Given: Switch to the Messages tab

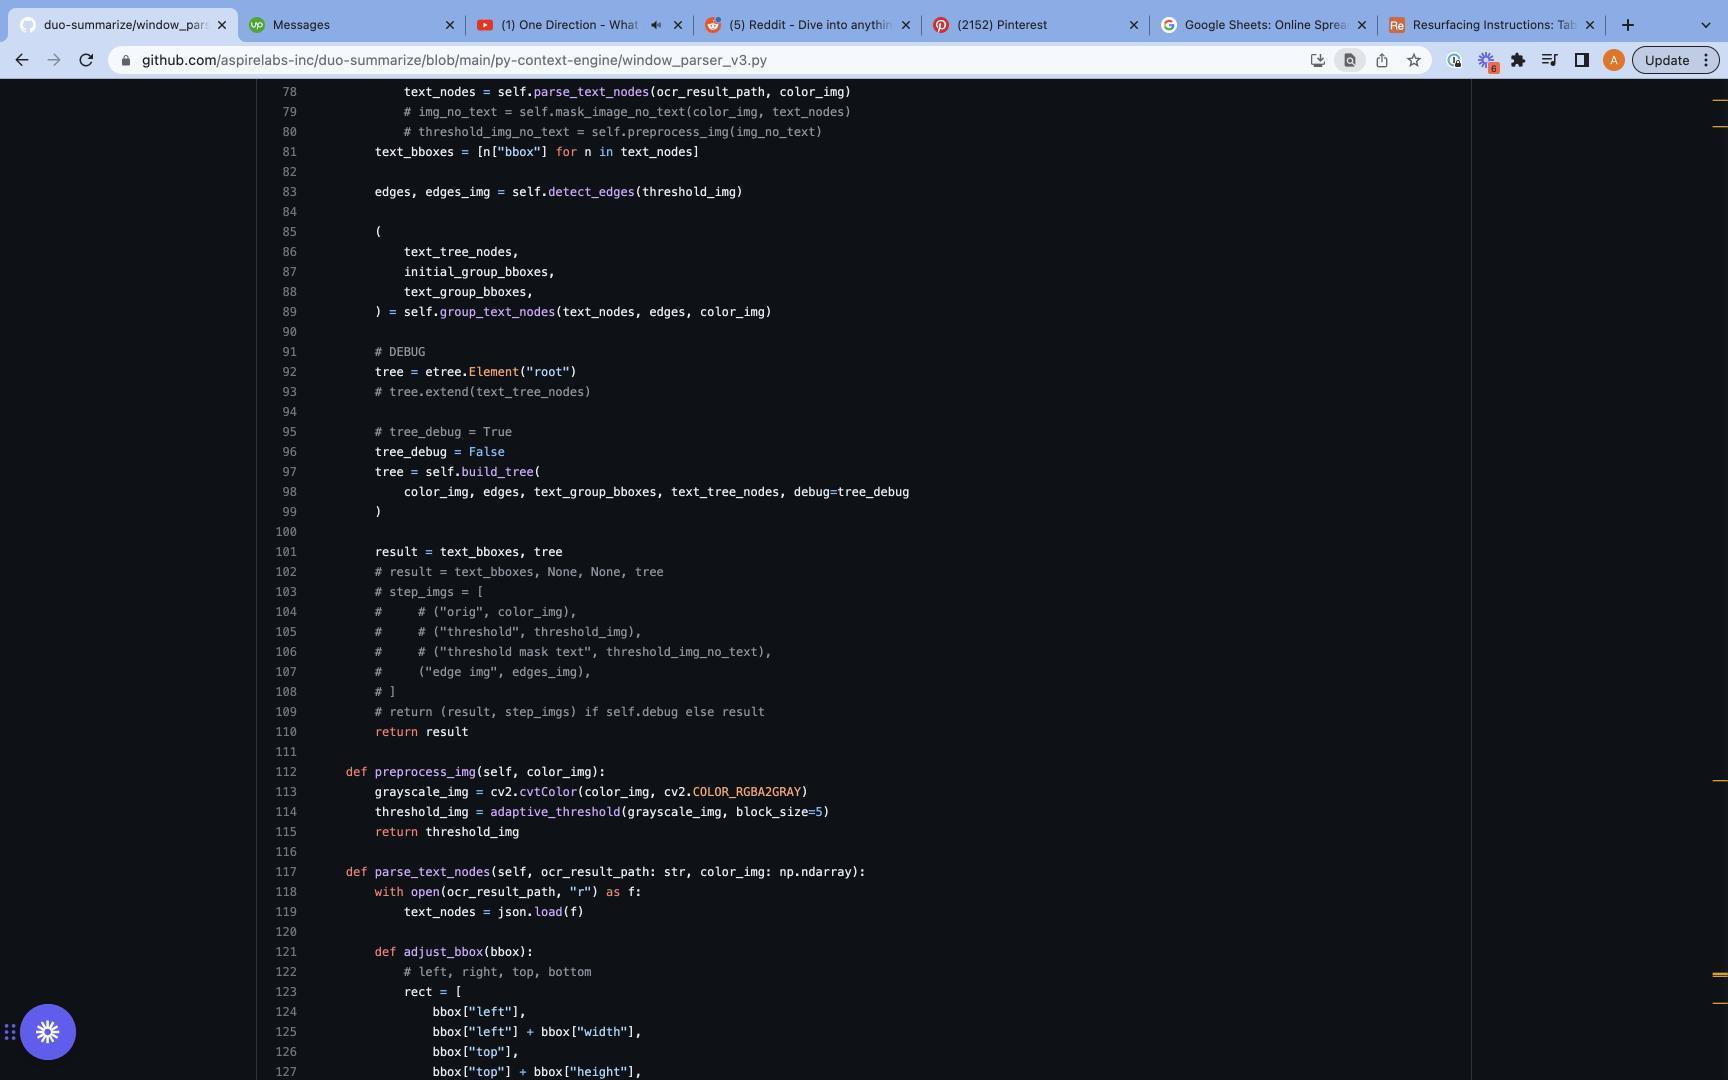Looking at the screenshot, I should point(352,25).
